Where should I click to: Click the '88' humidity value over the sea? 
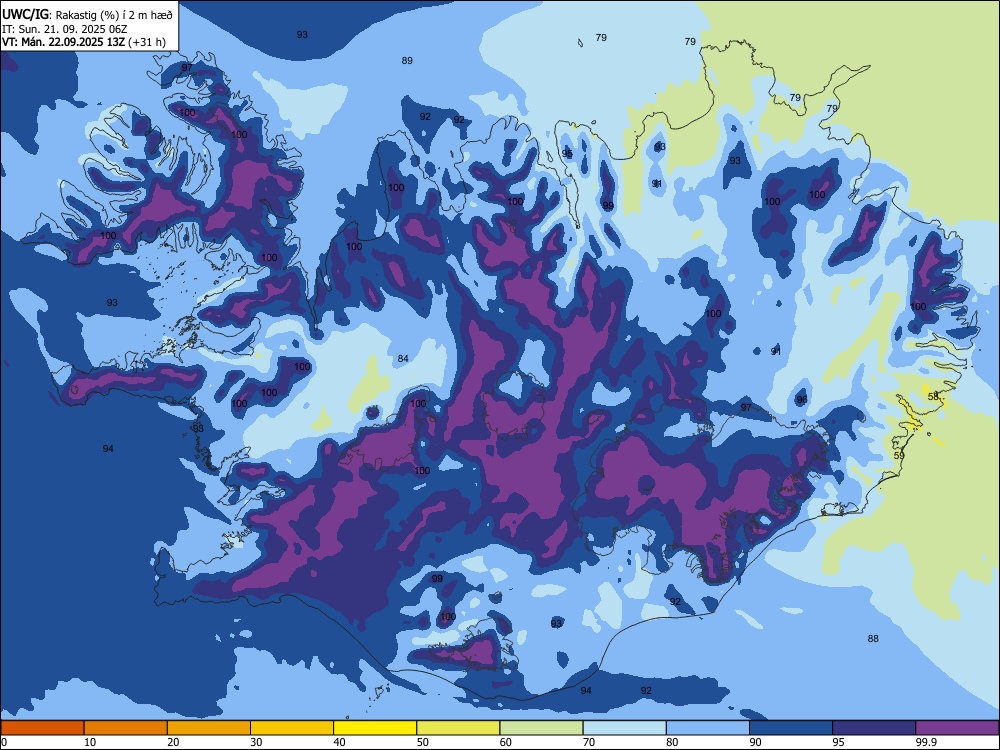(x=873, y=638)
